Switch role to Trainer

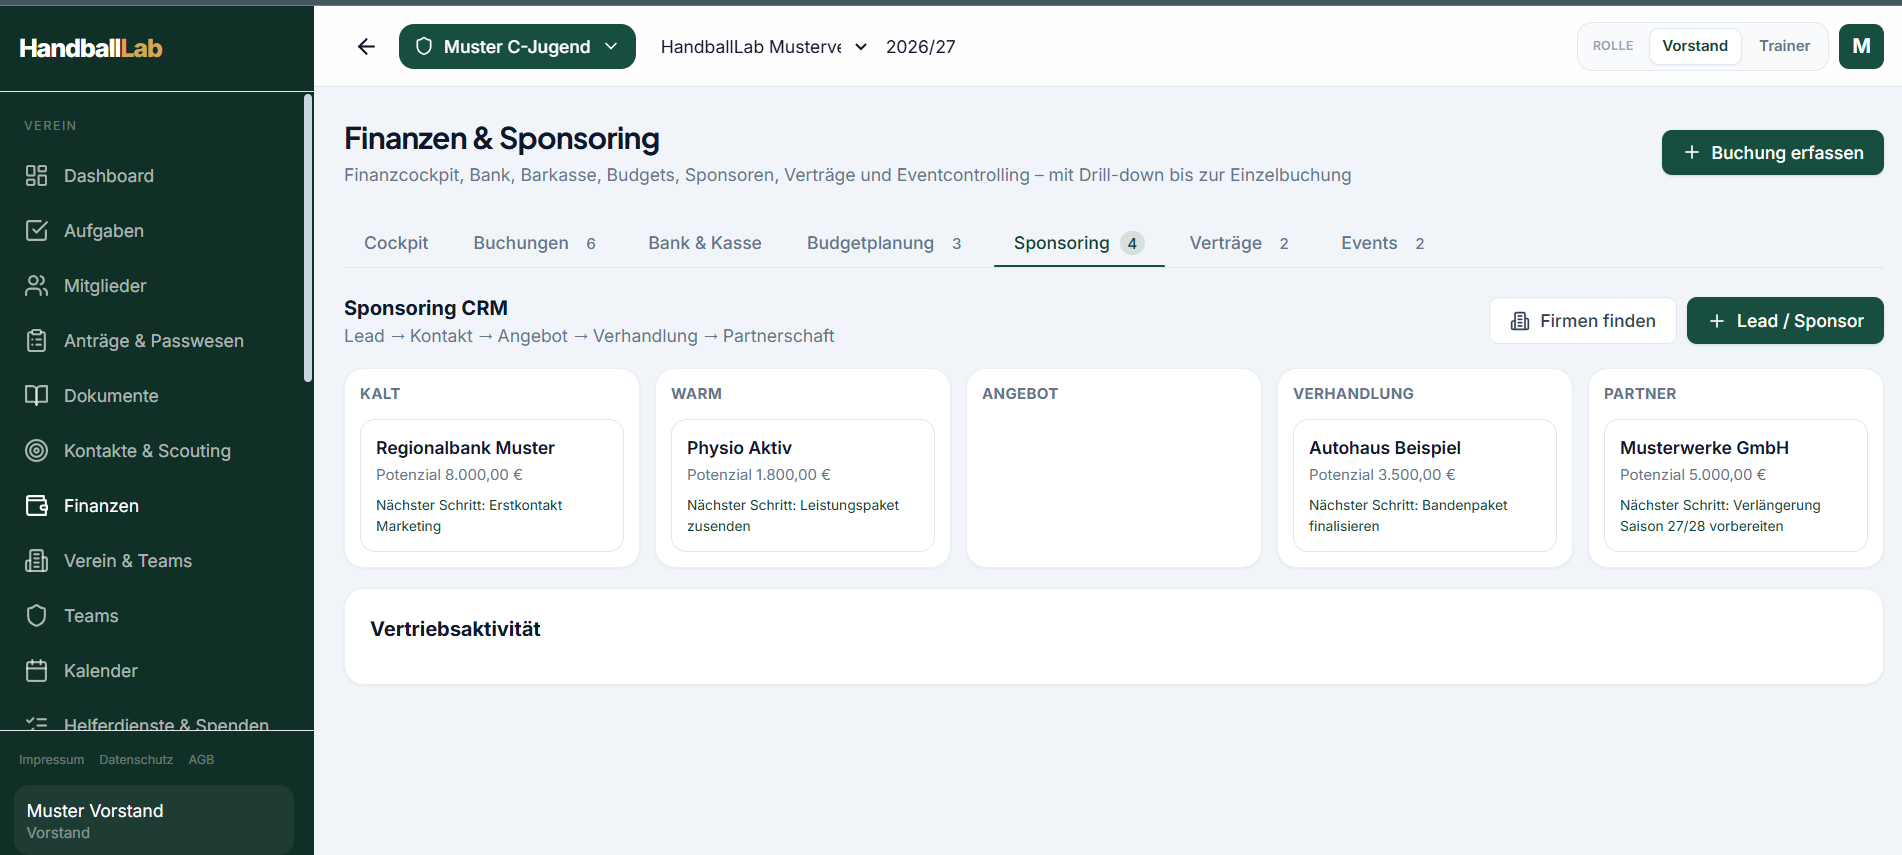pyautogui.click(x=1784, y=46)
